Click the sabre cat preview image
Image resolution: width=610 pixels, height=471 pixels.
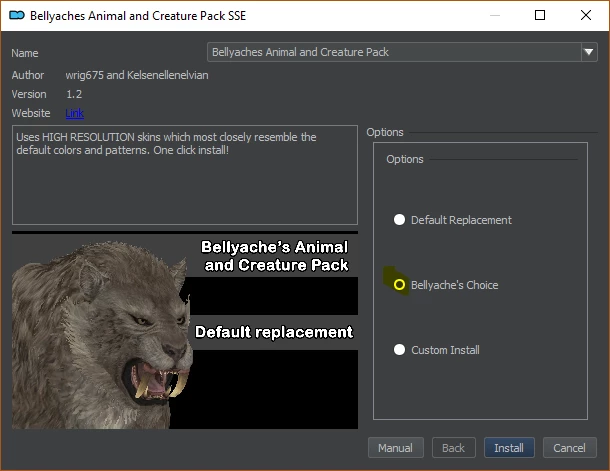[x=185, y=330]
